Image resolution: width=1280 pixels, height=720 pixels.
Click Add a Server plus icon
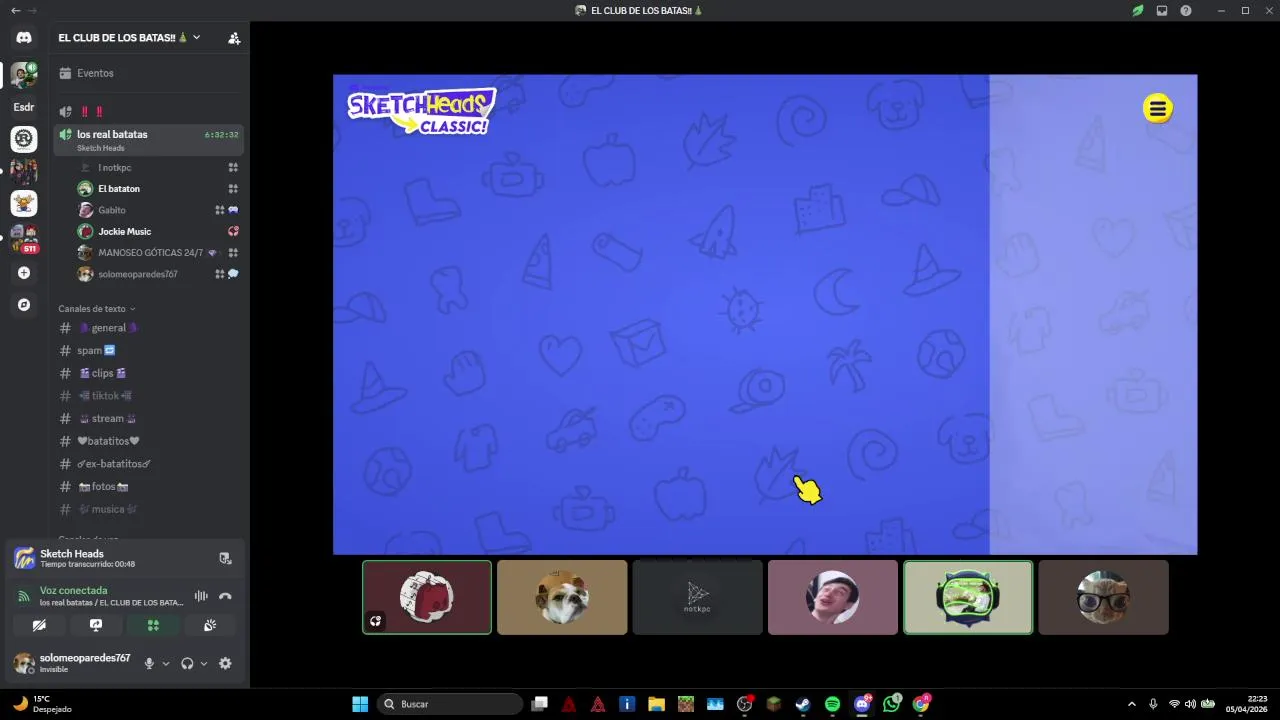pyautogui.click(x=24, y=273)
